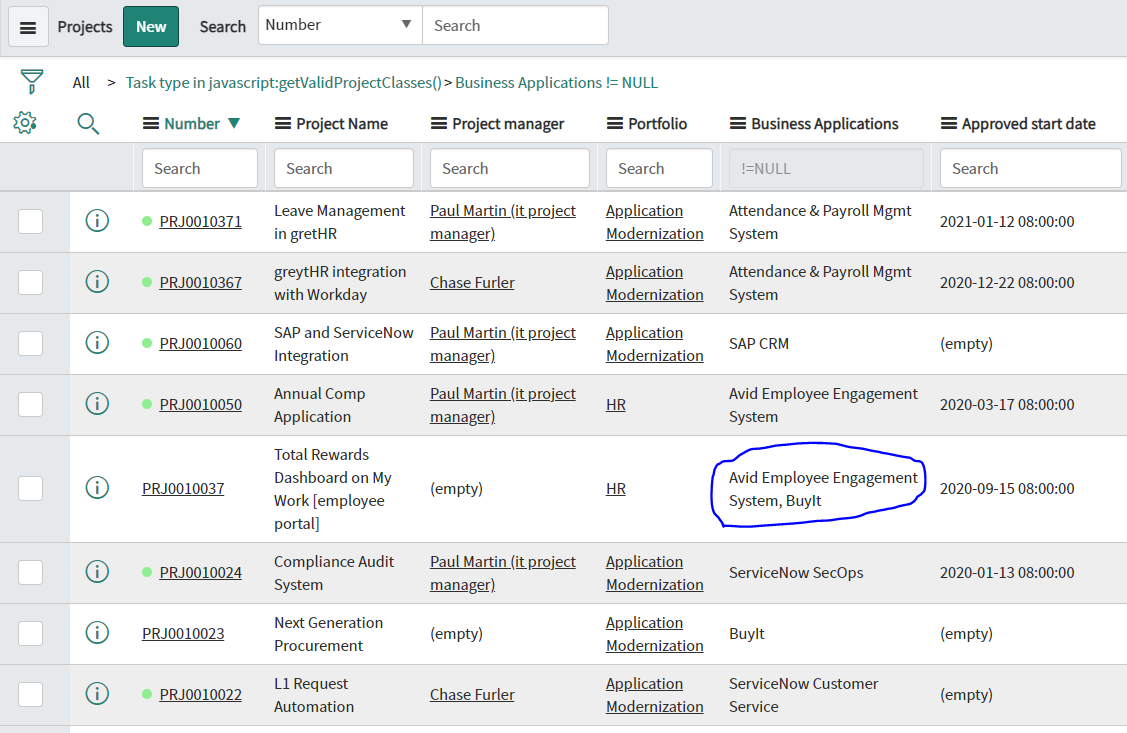The height and width of the screenshot is (733, 1127).
Task: Click the 2020-09-15 08:00:00 date cell
Action: [1007, 489]
